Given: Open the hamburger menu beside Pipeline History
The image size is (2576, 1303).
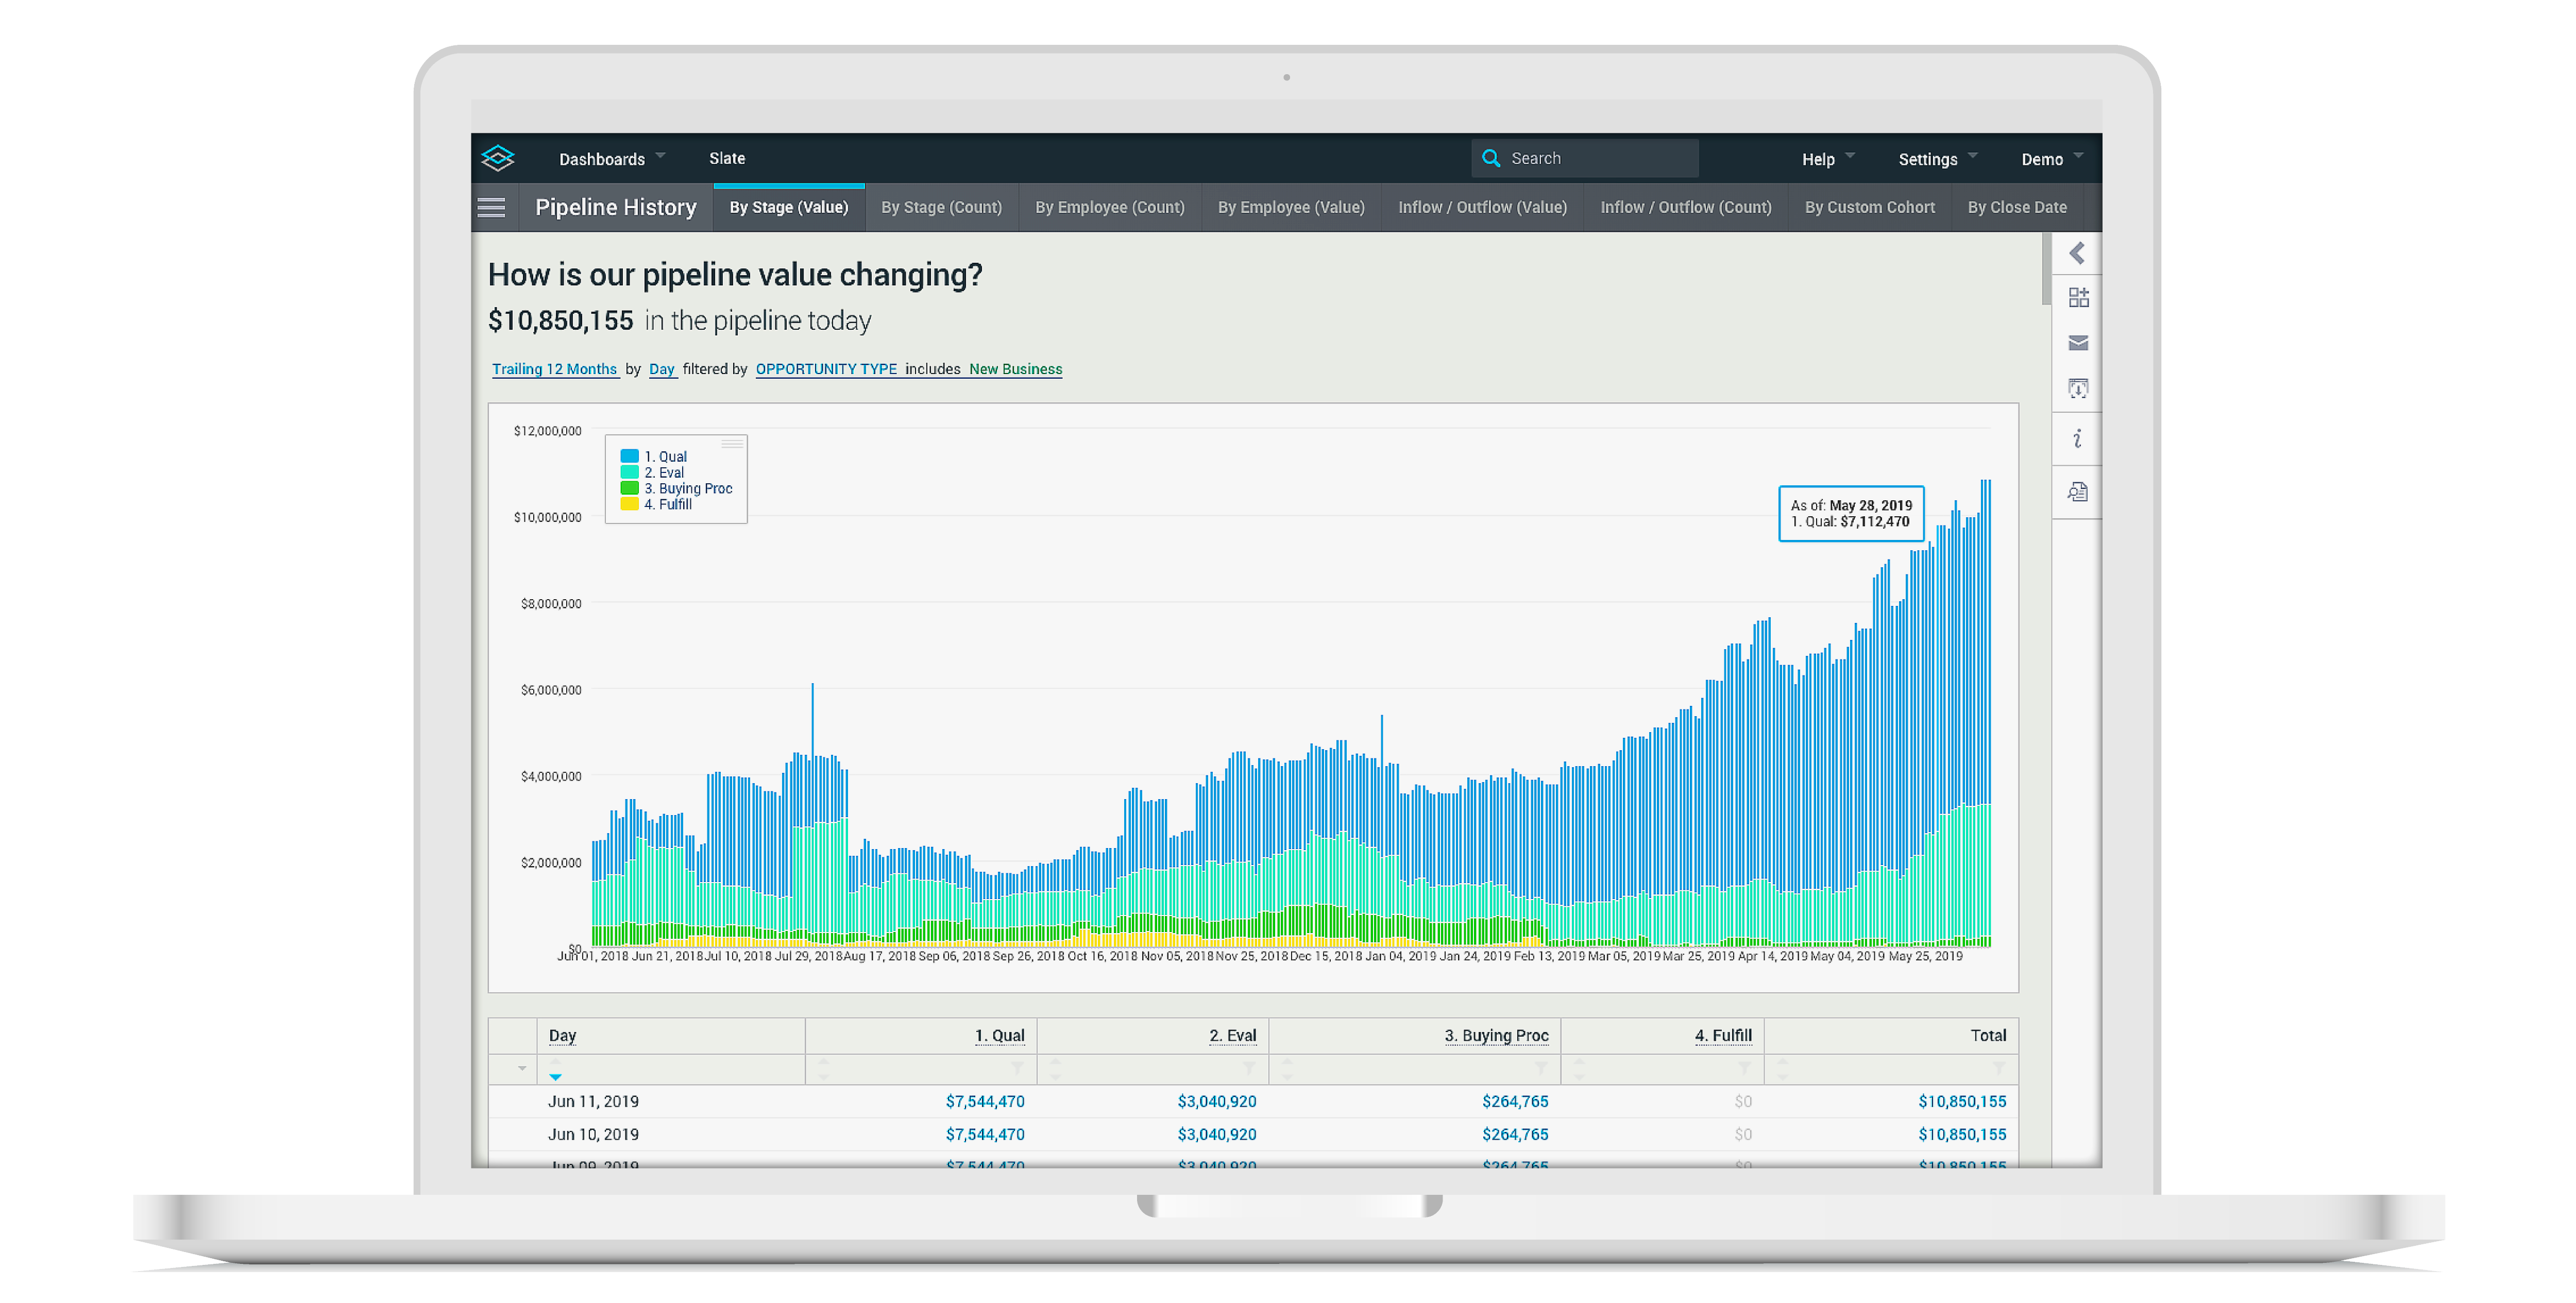Looking at the screenshot, I should (x=491, y=207).
